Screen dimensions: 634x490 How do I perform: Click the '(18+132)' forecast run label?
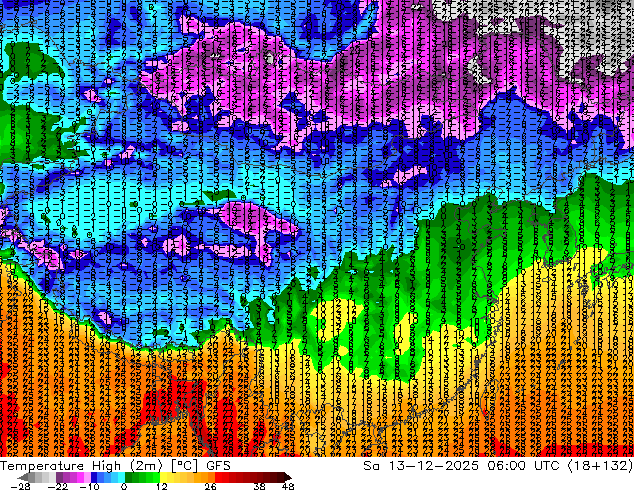coord(600,466)
